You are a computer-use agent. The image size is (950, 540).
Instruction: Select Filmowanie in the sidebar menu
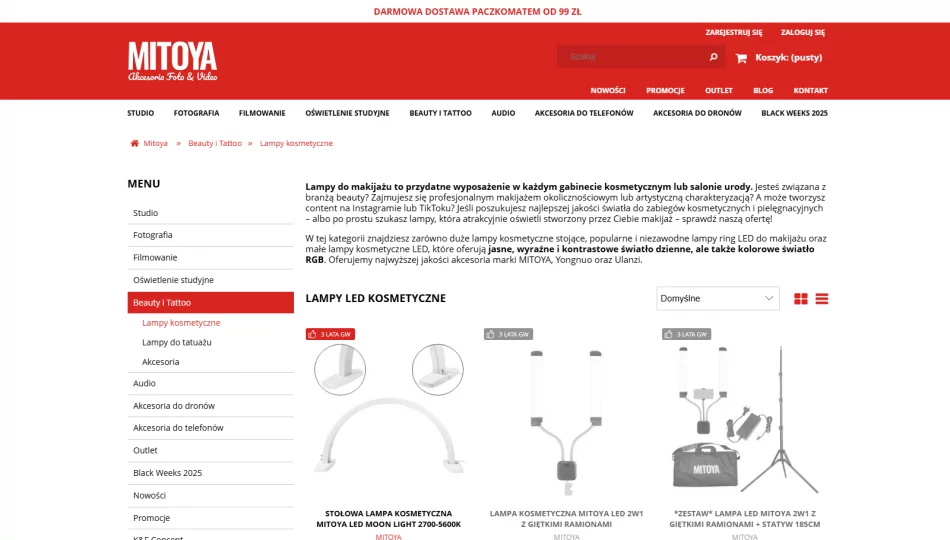pos(210,258)
